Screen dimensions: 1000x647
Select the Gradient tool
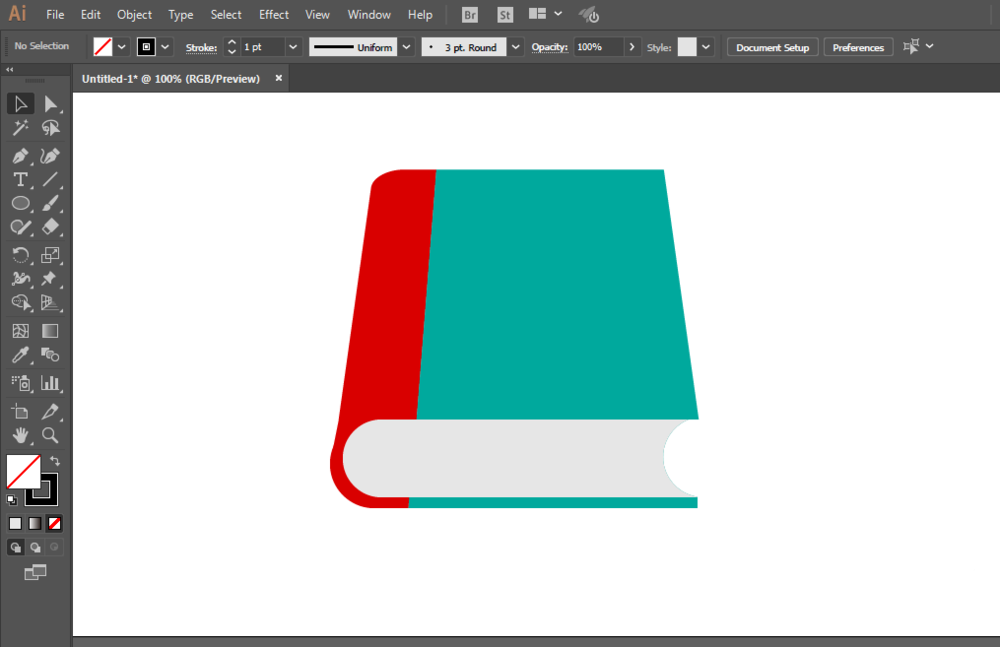tap(50, 331)
